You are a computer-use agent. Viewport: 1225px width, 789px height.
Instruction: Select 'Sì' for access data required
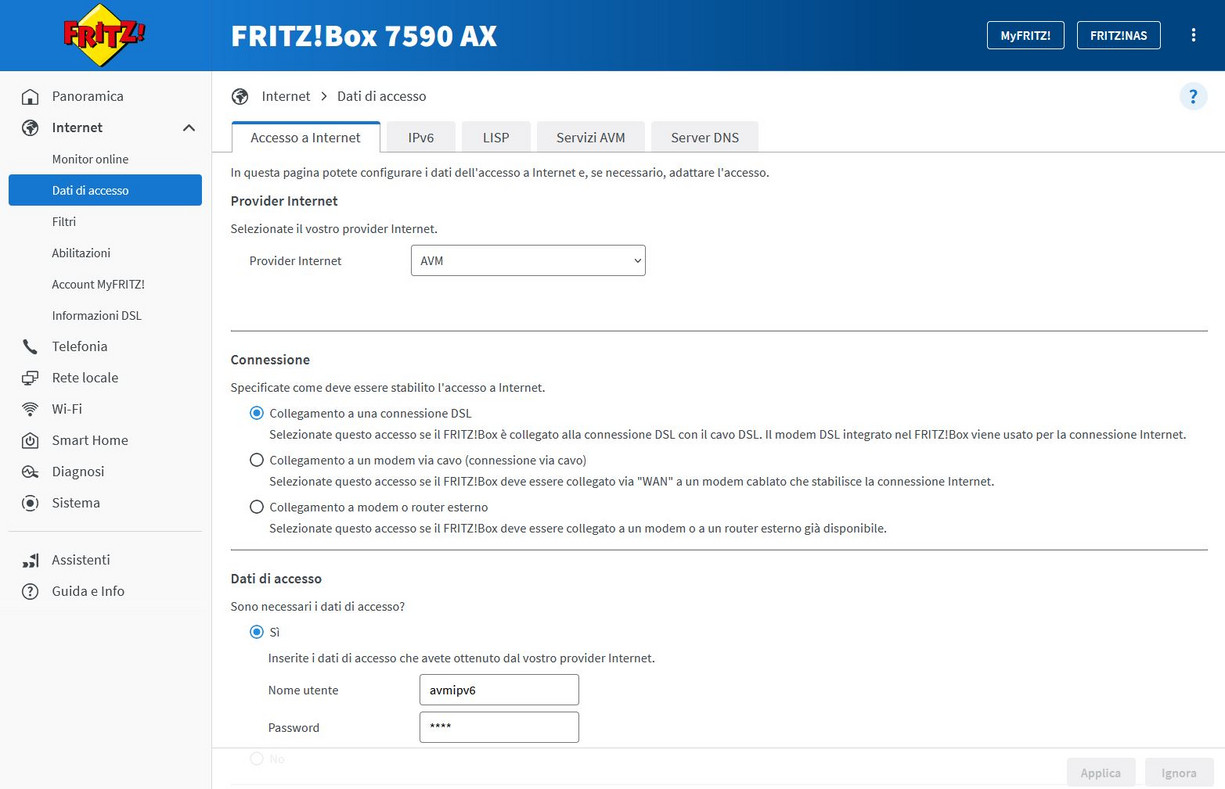pos(257,632)
